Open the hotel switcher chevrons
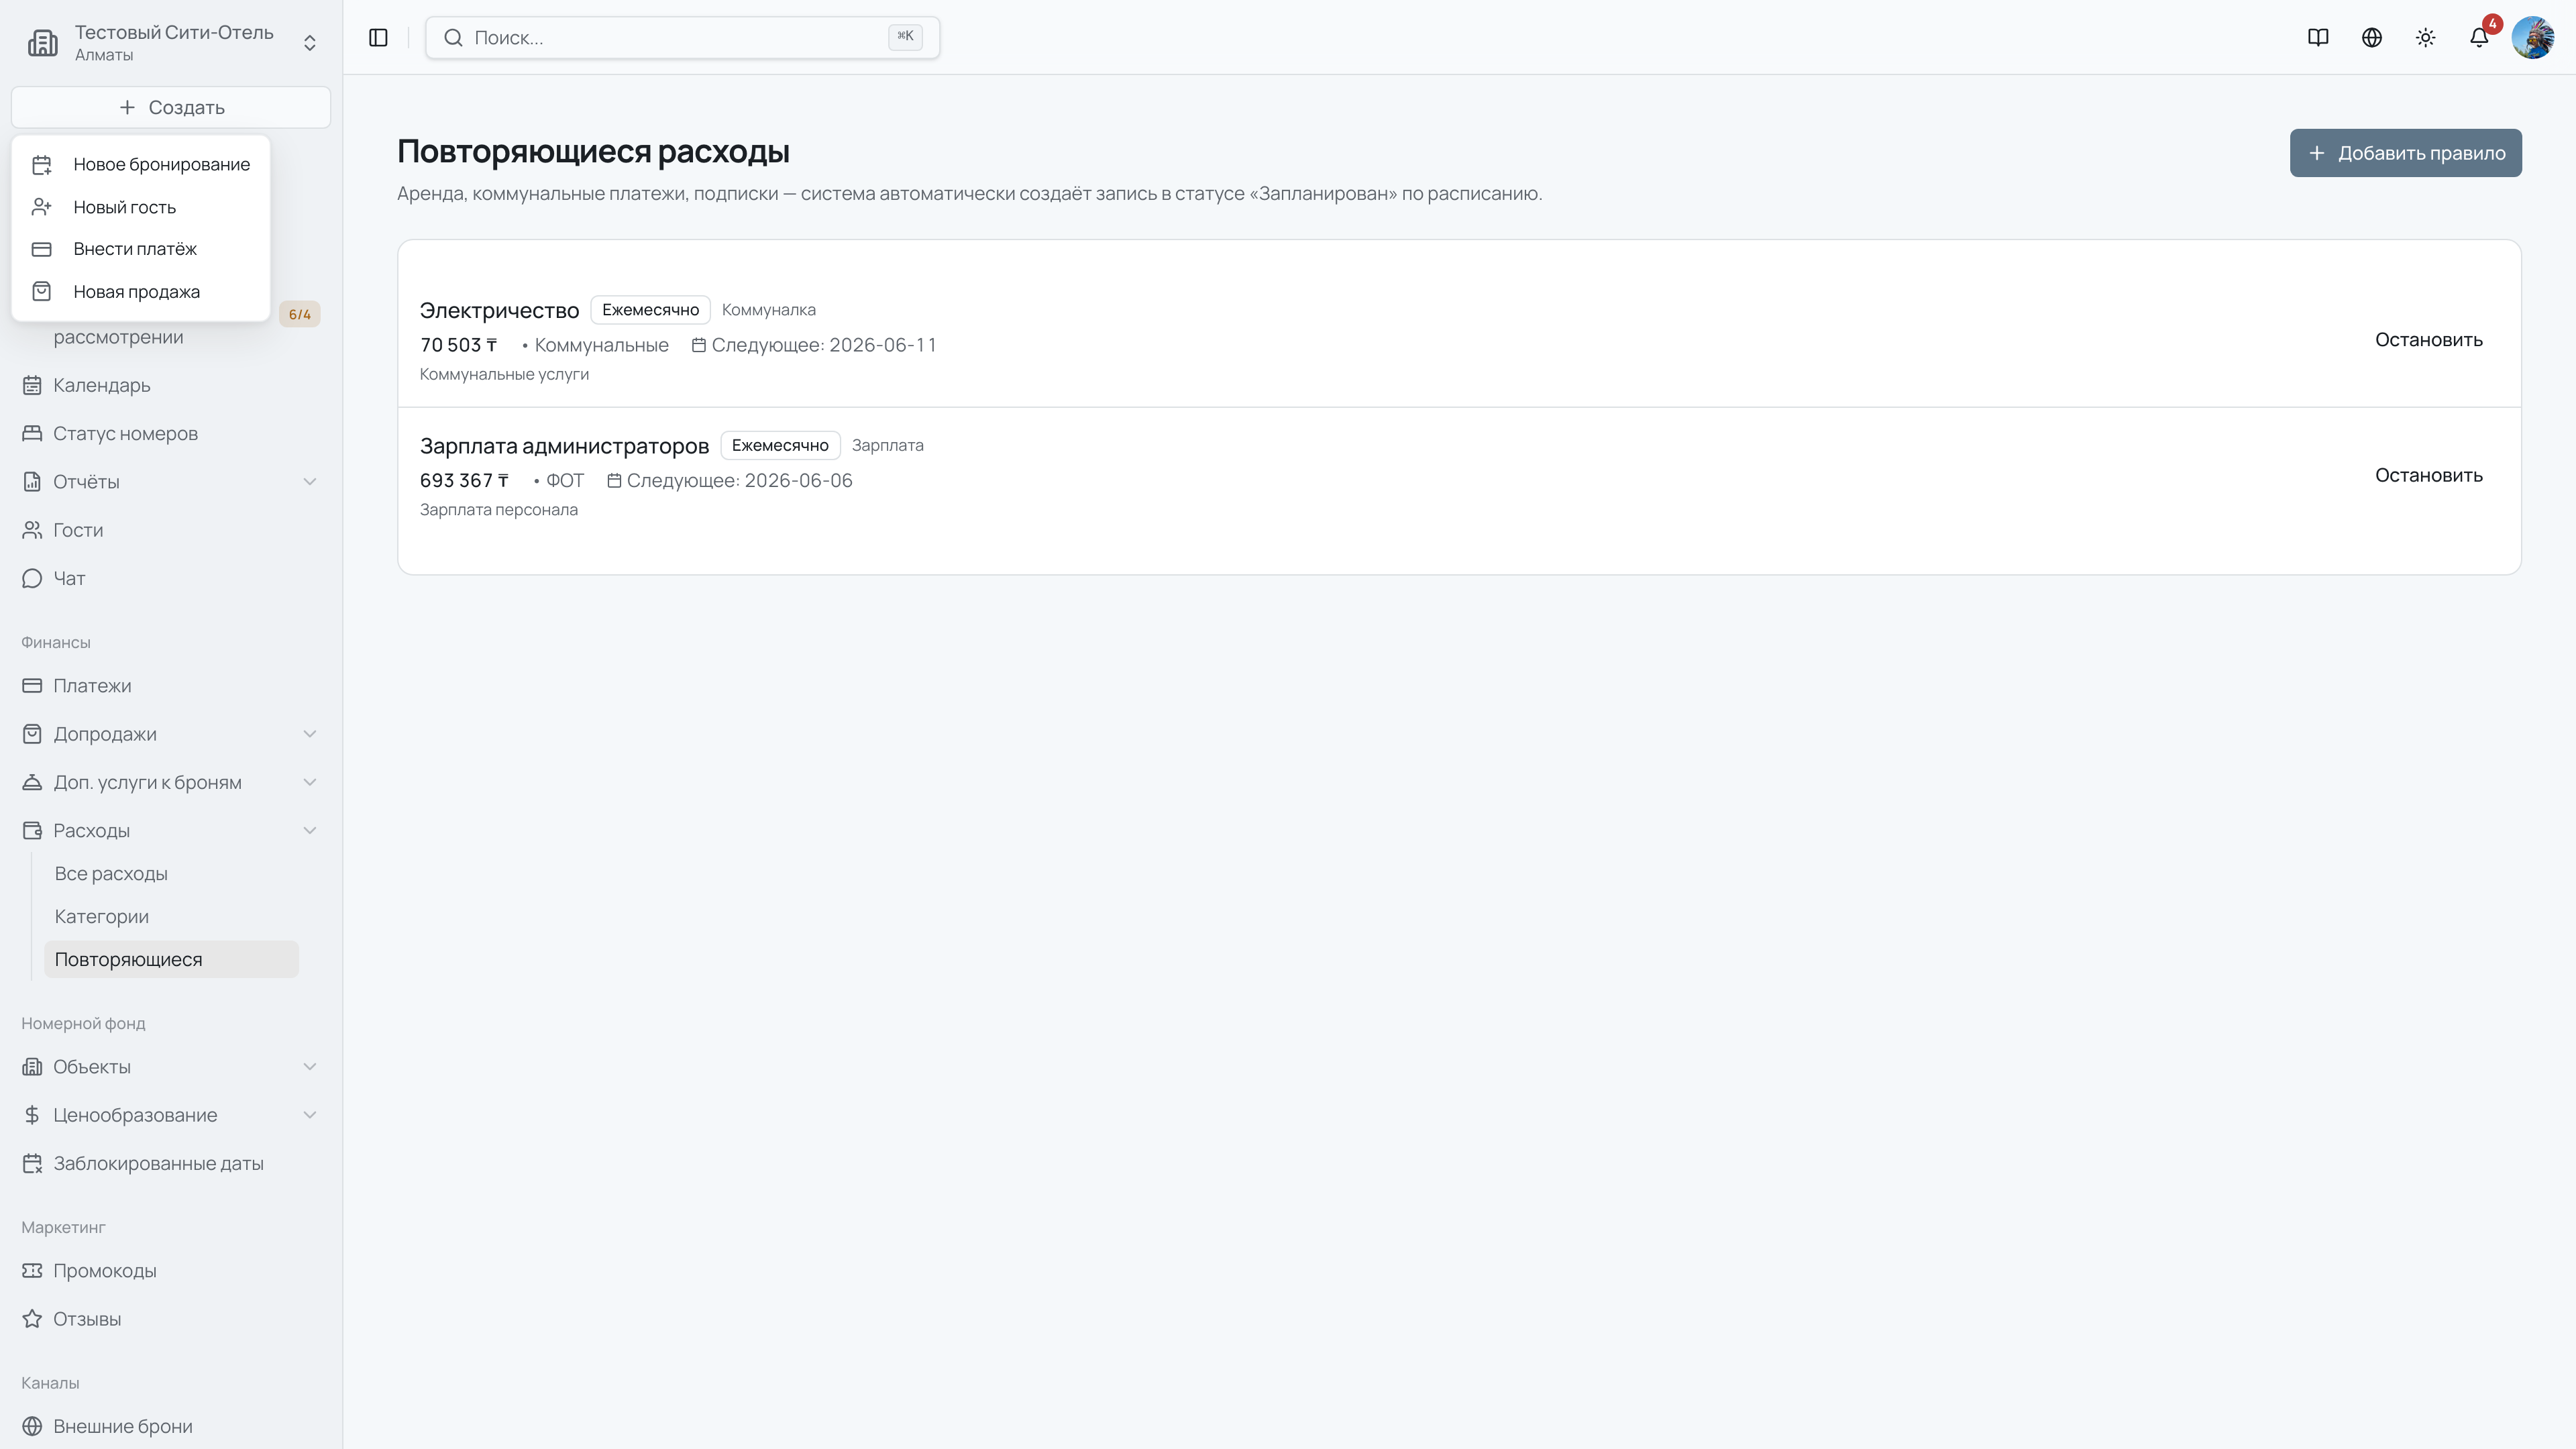This screenshot has width=2576, height=1449. 310,43
